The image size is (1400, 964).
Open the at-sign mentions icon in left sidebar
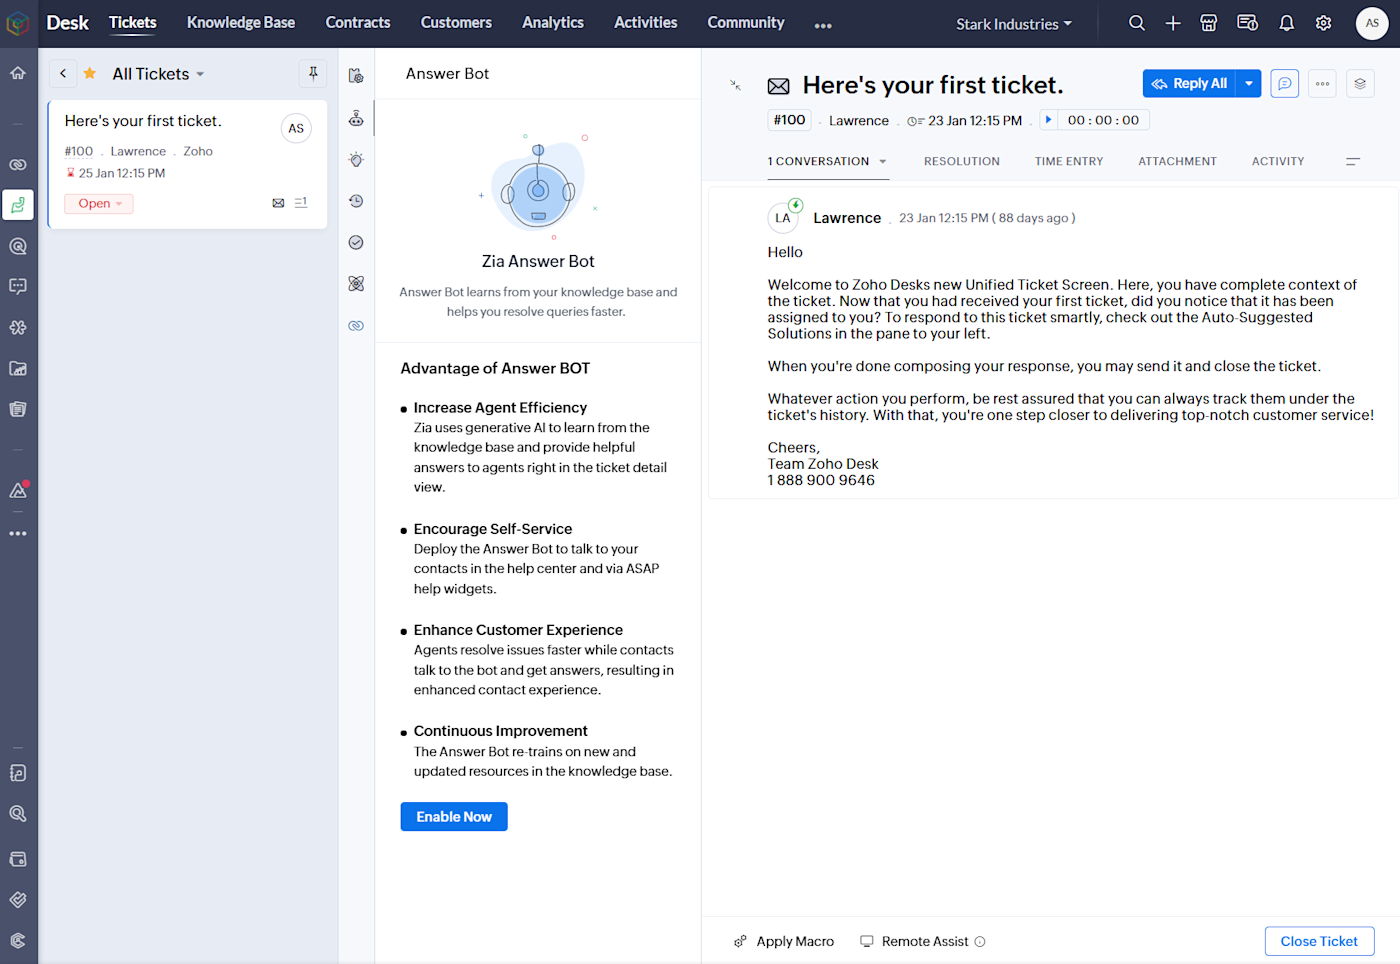(x=18, y=246)
